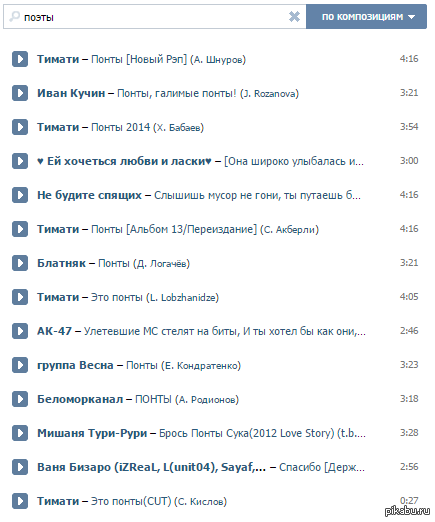Play the Беломорканал – ПОНТЫ track

pos(20,399)
